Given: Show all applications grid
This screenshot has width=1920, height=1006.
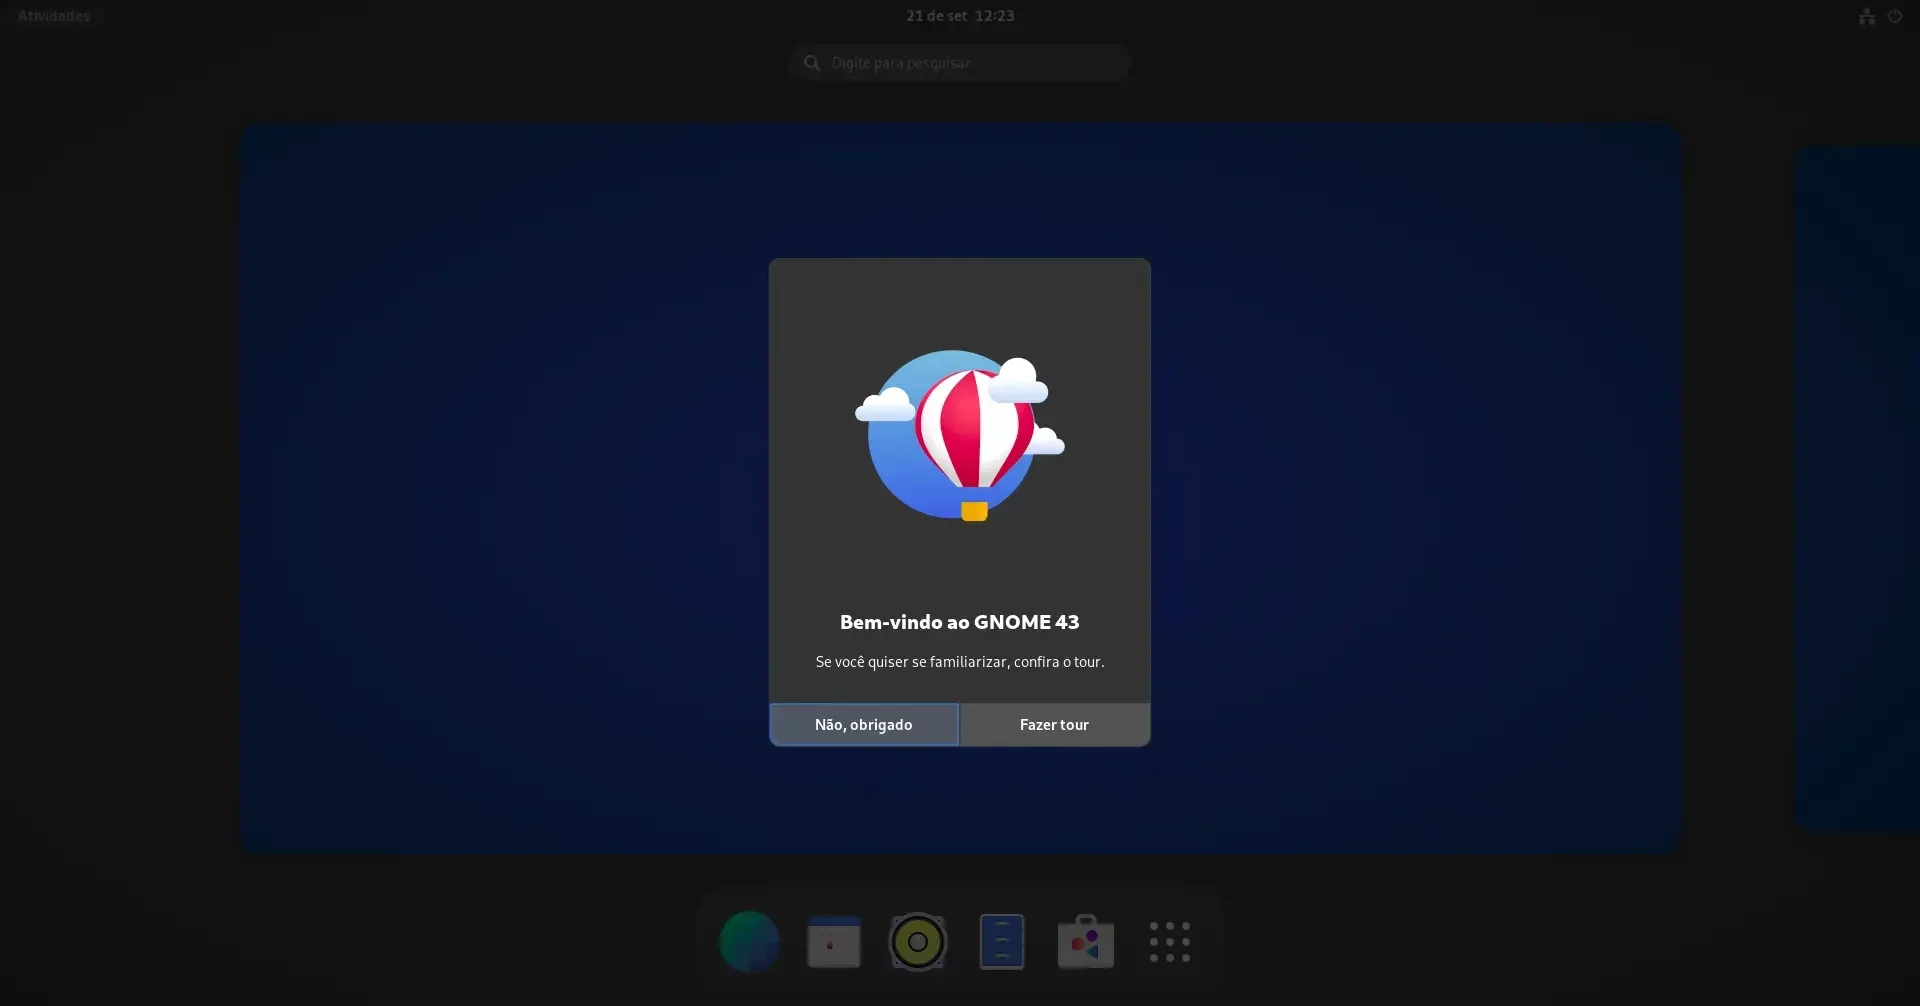Looking at the screenshot, I should (x=1170, y=942).
